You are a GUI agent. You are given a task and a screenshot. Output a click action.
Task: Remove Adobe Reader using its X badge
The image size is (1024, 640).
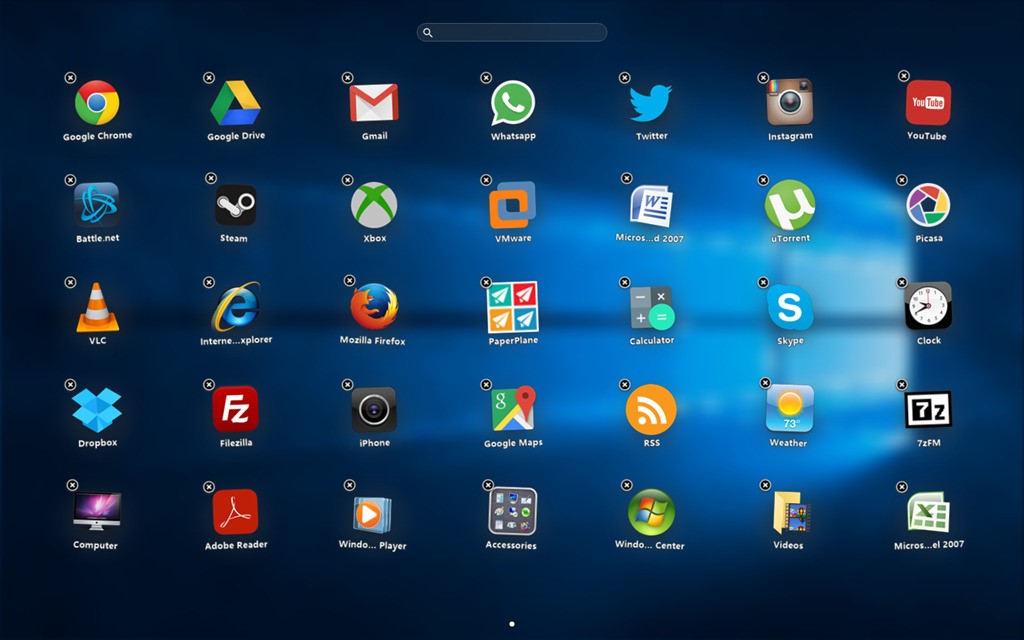pyautogui.click(x=209, y=487)
